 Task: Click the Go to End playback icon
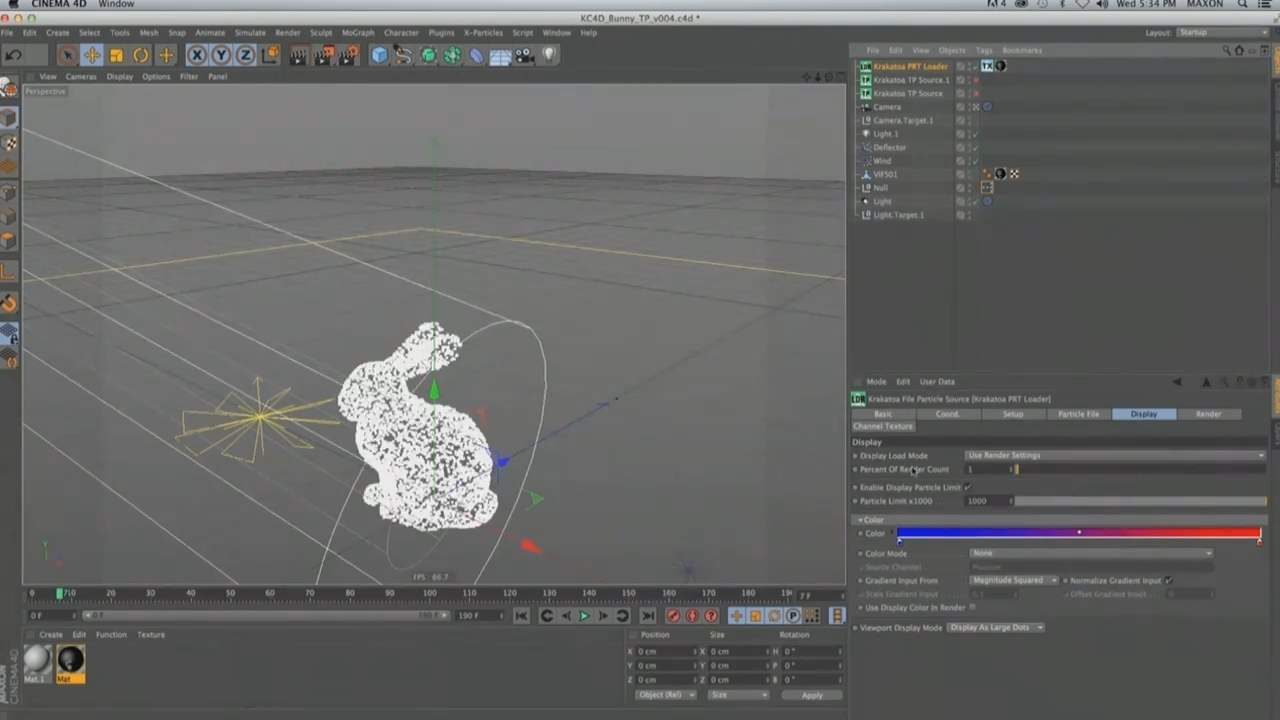(x=647, y=616)
